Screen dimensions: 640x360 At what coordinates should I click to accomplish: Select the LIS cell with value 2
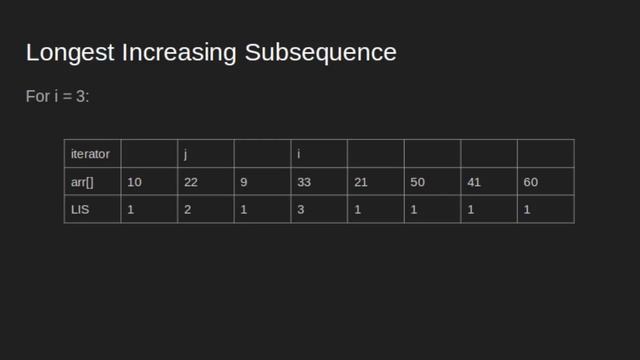206,209
